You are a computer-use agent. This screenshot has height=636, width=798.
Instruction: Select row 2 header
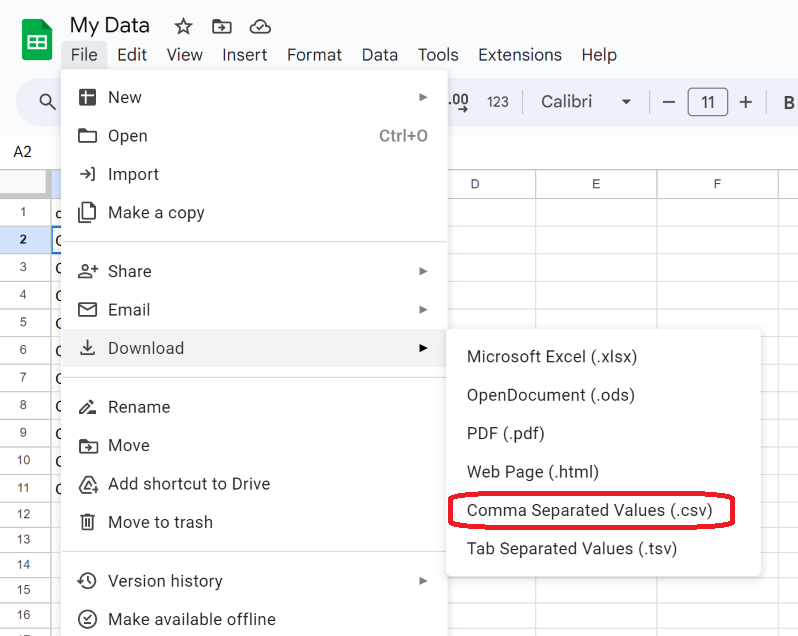tap(24, 240)
